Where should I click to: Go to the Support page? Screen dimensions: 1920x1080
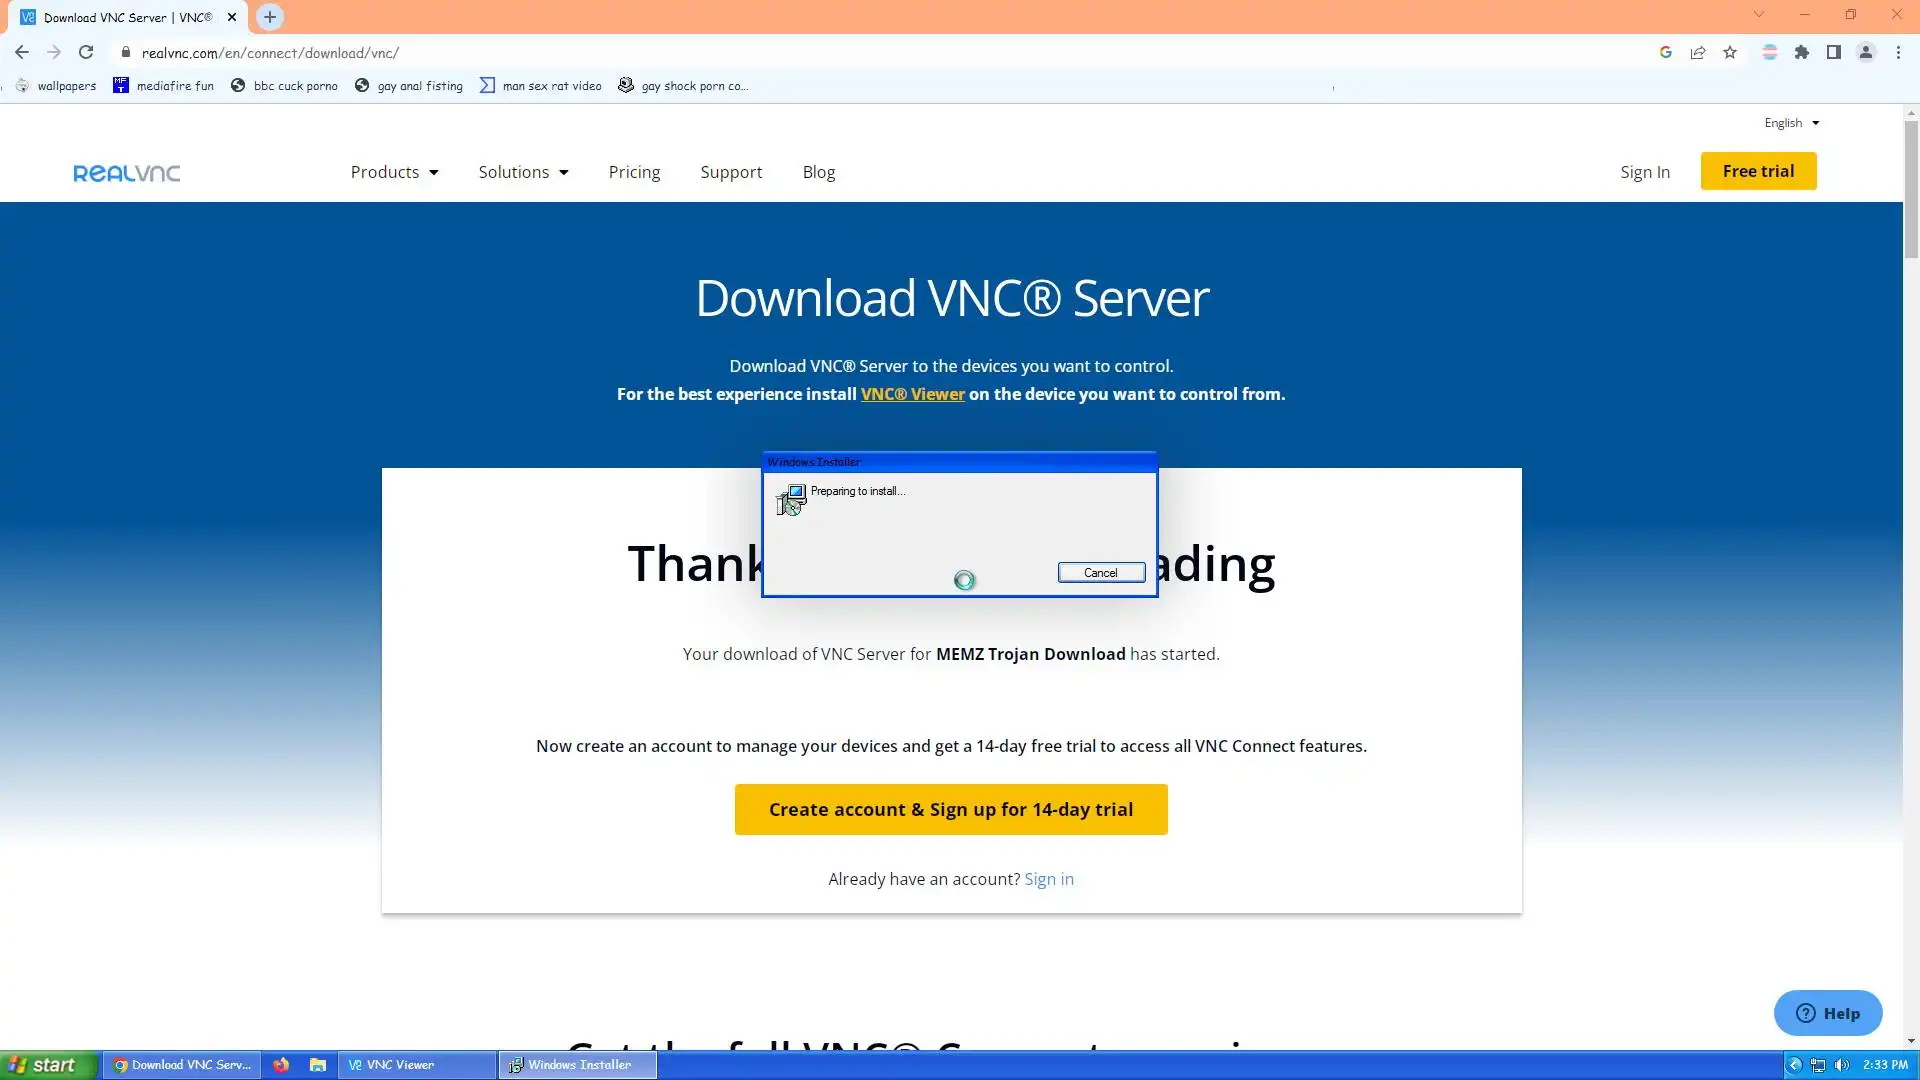(x=731, y=172)
